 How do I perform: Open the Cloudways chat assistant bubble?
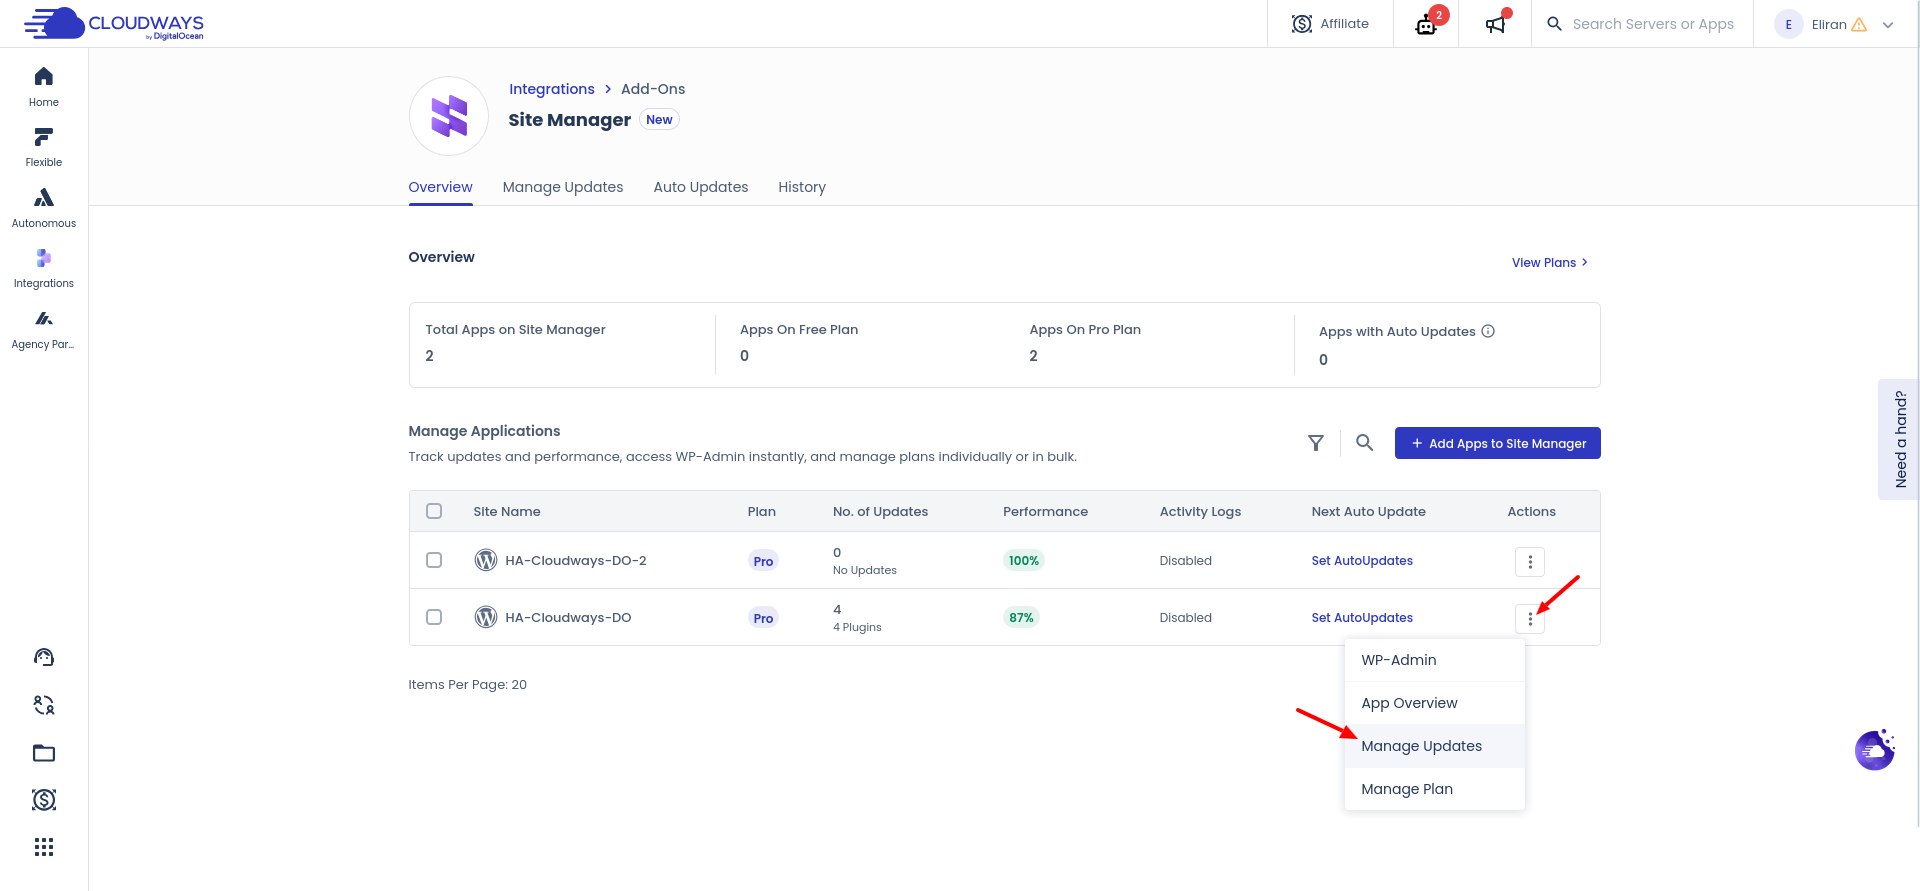1875,750
